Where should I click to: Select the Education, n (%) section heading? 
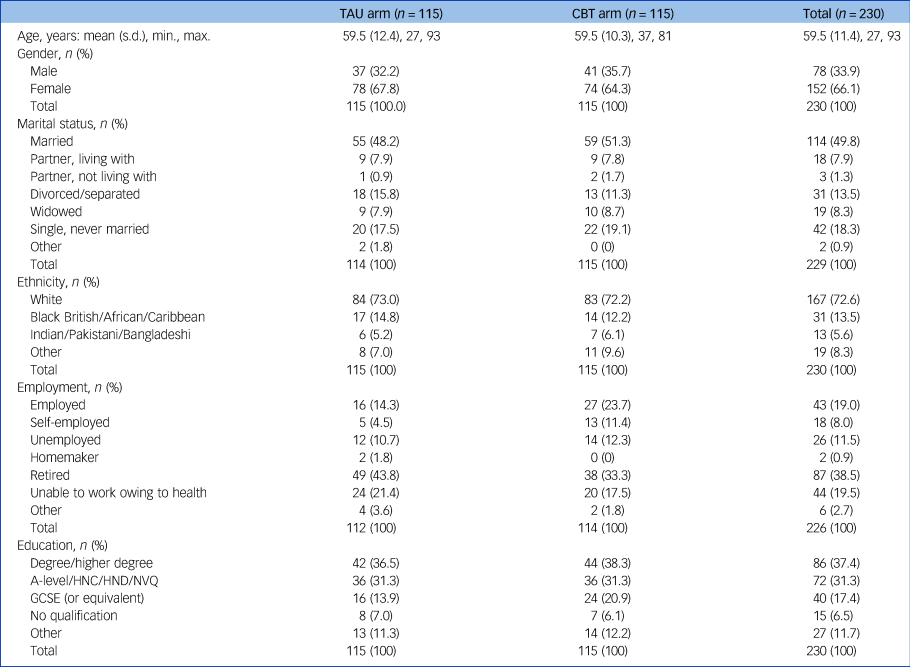coord(61,545)
